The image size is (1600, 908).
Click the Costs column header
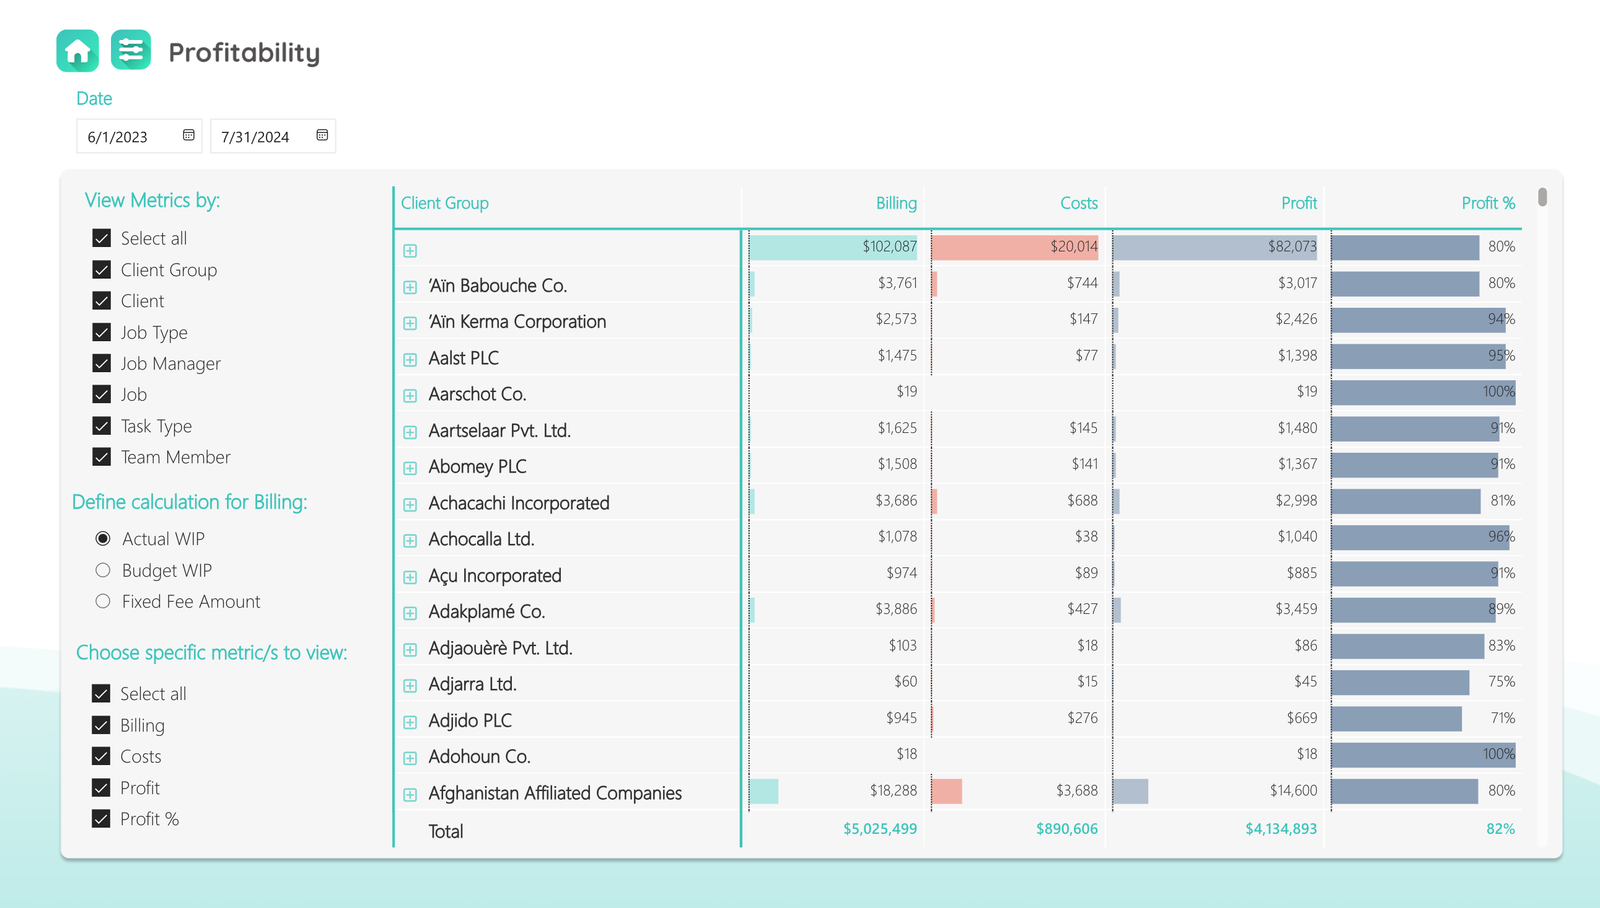(1078, 203)
